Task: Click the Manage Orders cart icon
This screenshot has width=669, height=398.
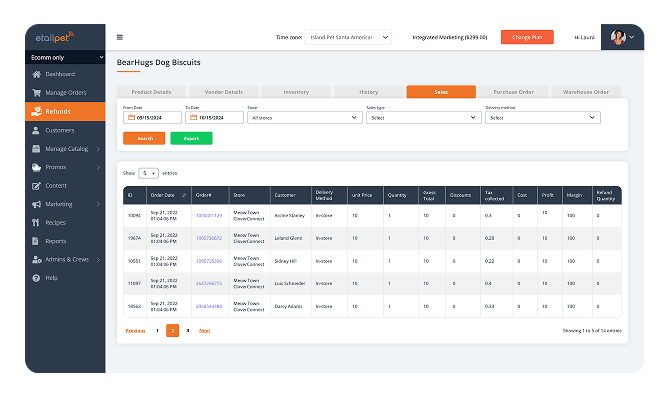Action: [x=36, y=93]
